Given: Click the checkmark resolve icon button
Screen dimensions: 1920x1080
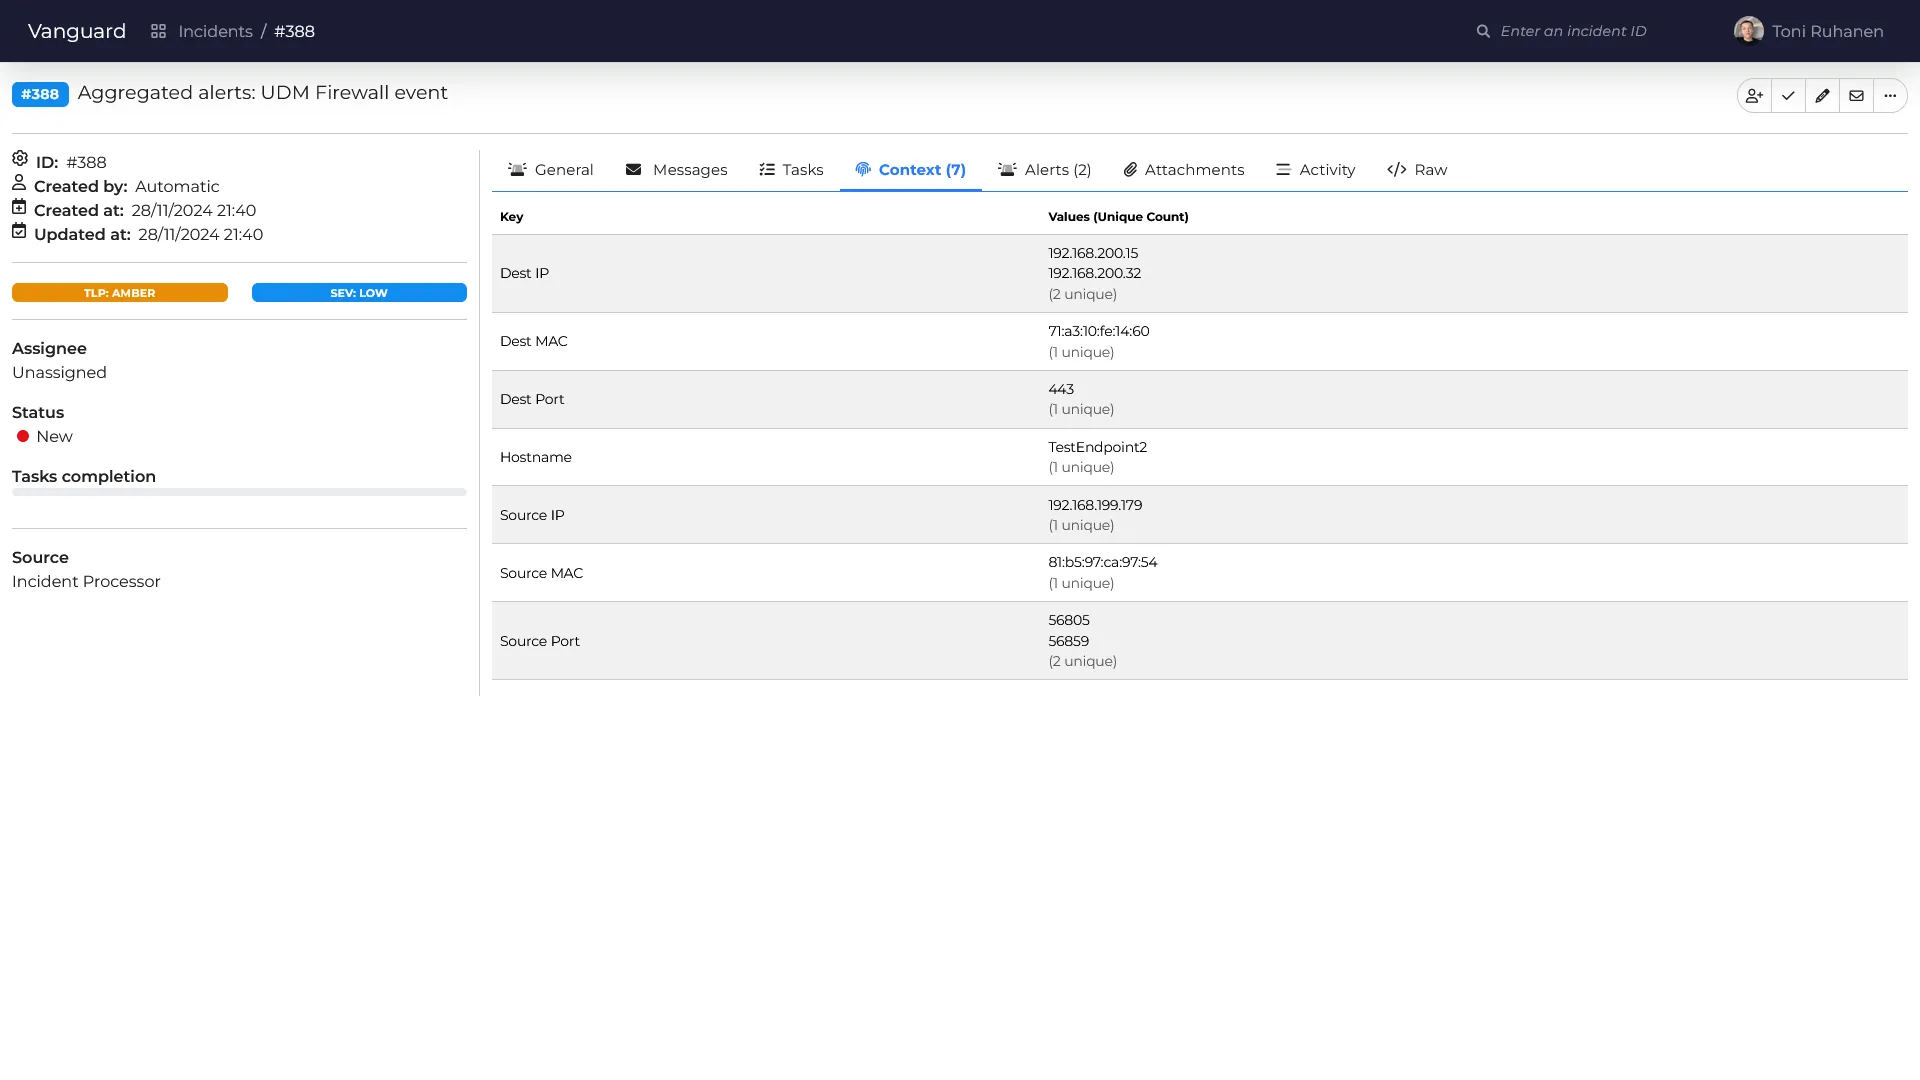Looking at the screenshot, I should [1788, 96].
